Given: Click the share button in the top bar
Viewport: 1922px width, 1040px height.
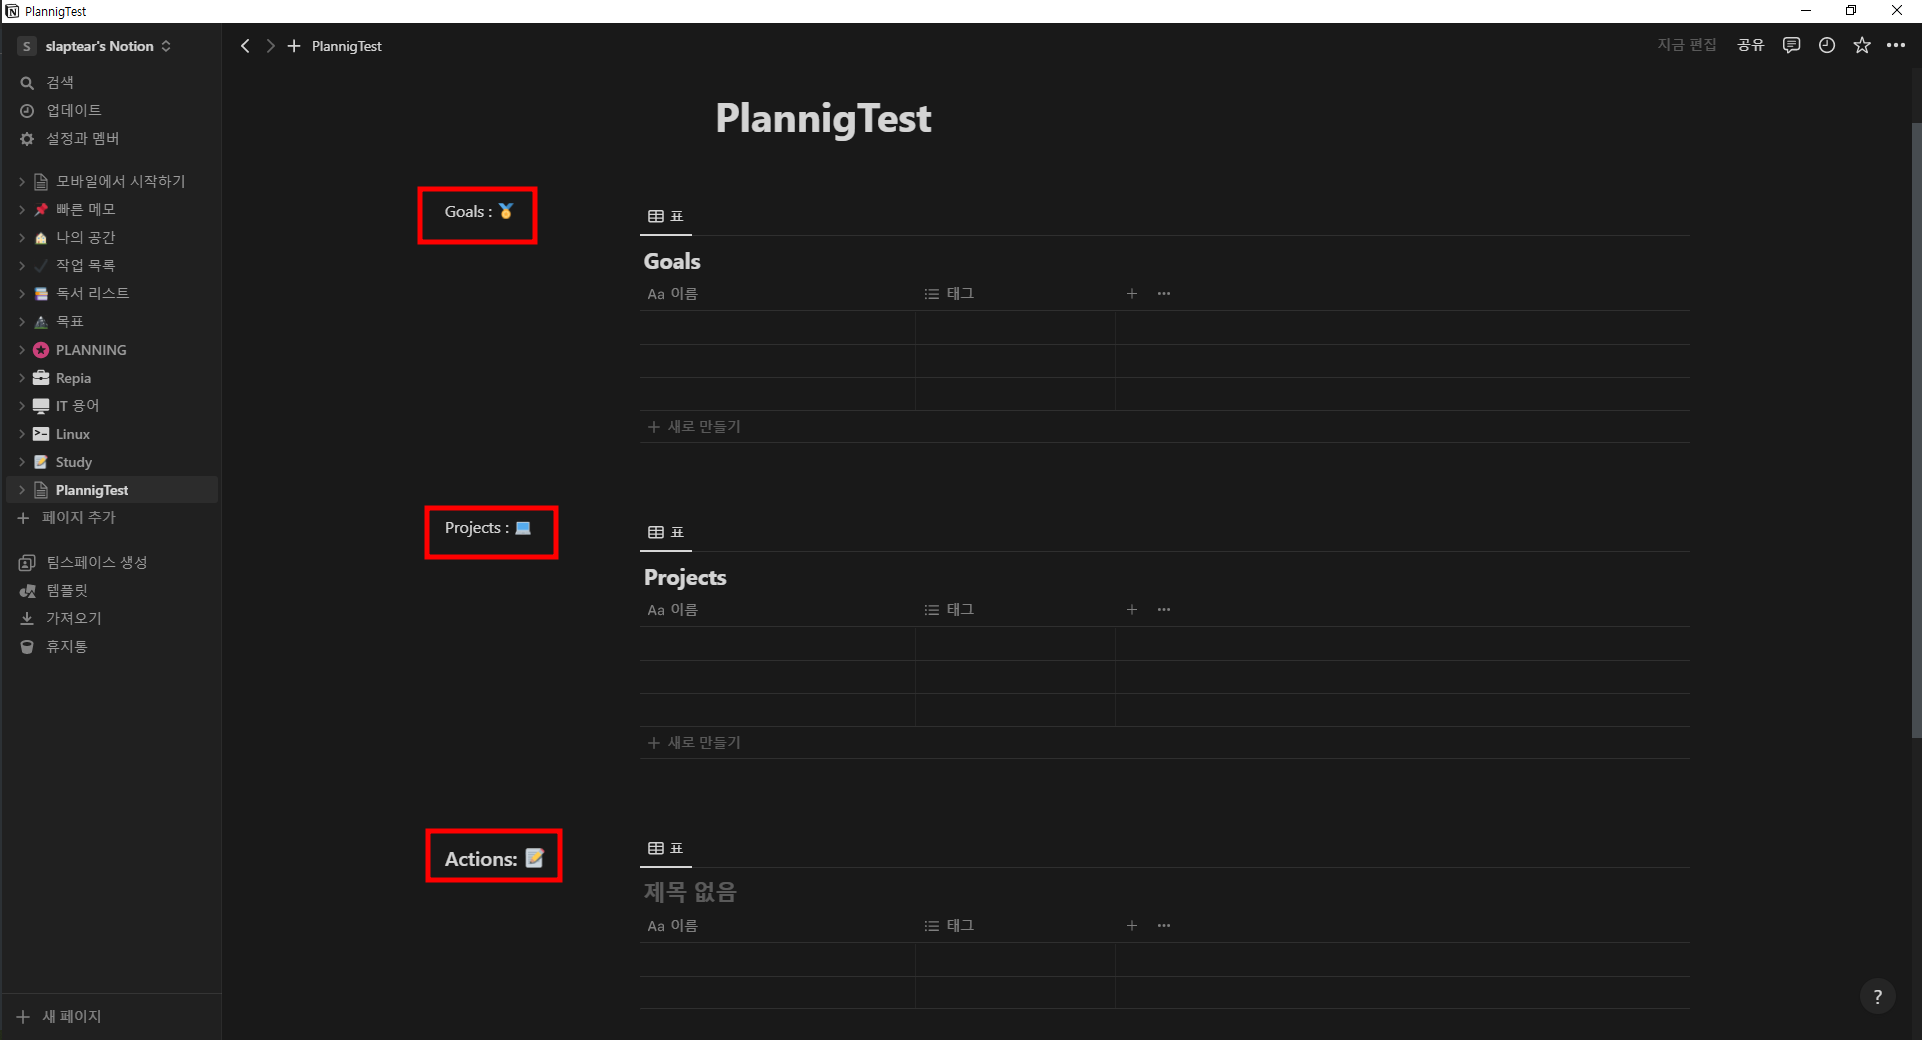Looking at the screenshot, I should pos(1750,45).
